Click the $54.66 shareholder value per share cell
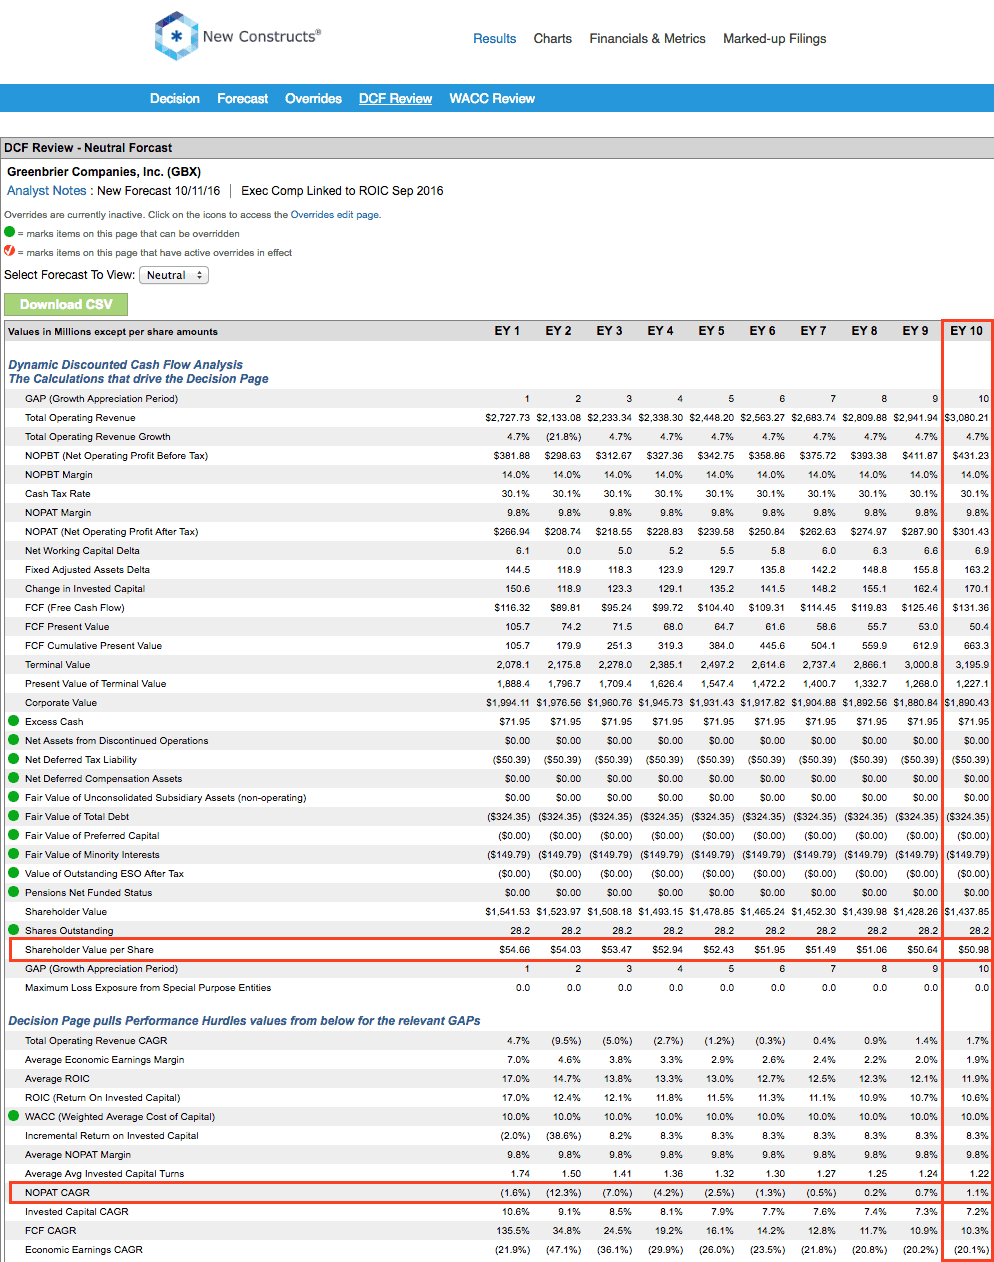The width and height of the screenshot is (994, 1262). (514, 950)
